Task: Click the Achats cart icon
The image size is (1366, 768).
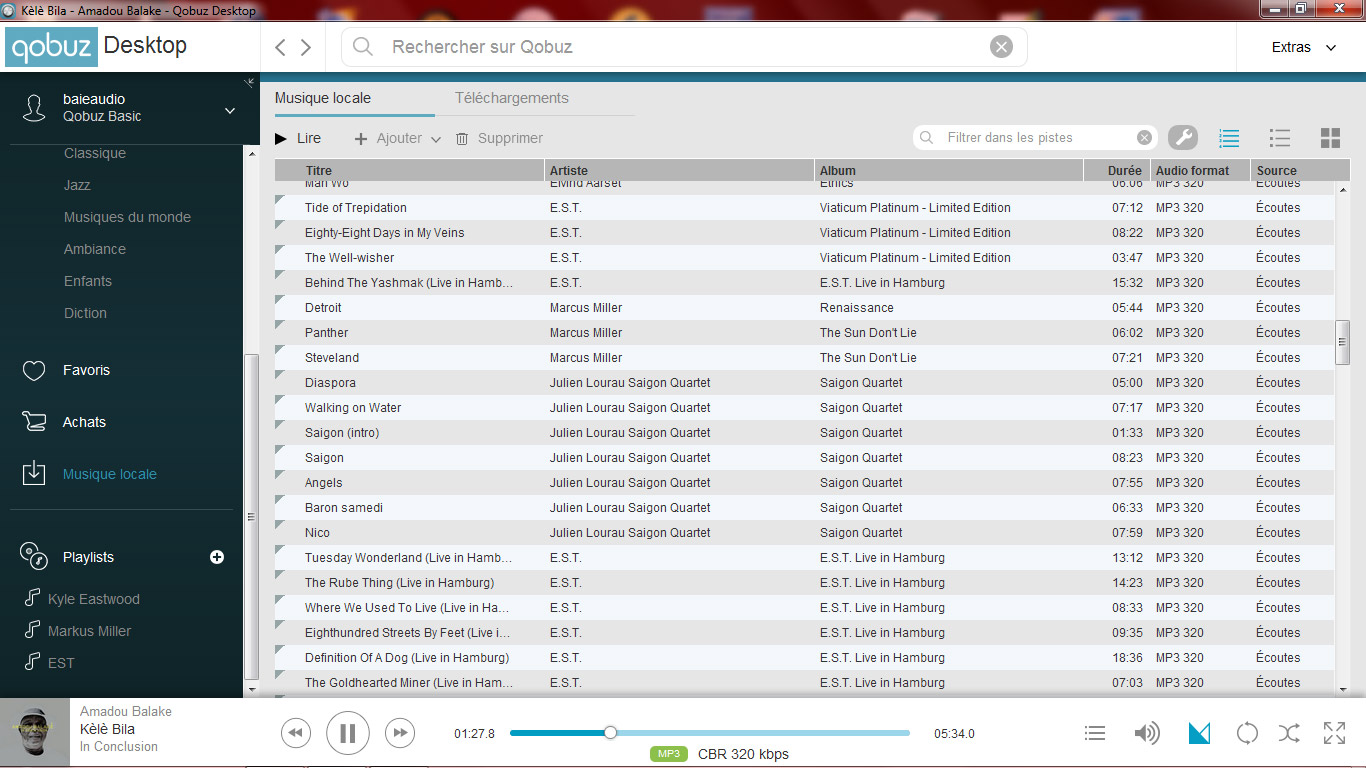Action: click(x=34, y=422)
